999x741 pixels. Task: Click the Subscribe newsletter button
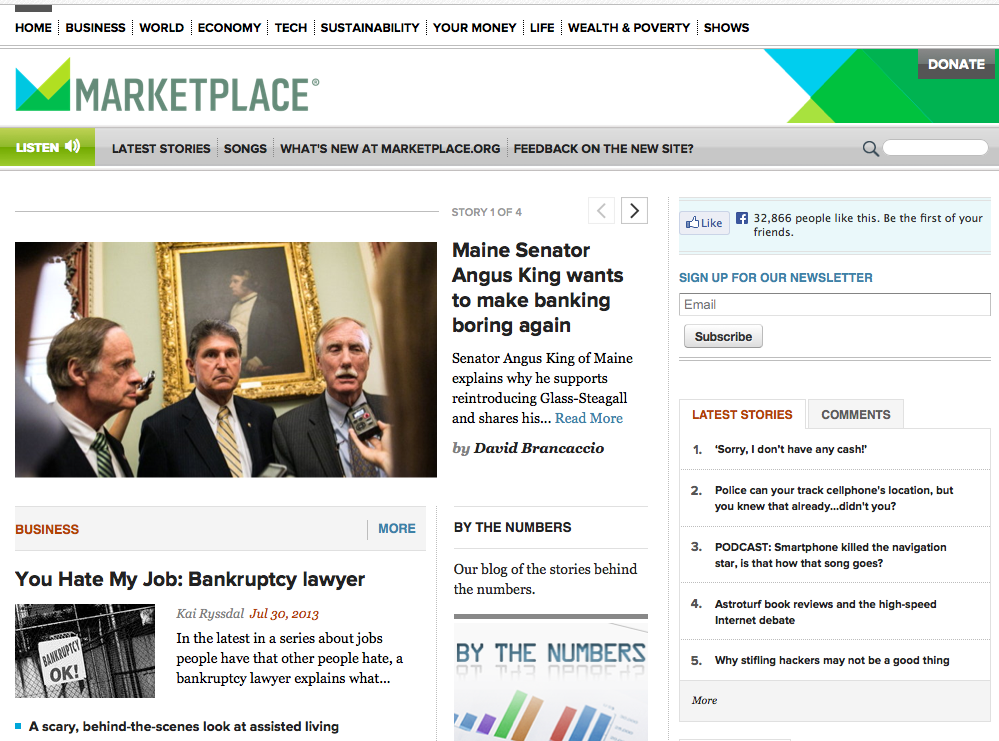[723, 337]
